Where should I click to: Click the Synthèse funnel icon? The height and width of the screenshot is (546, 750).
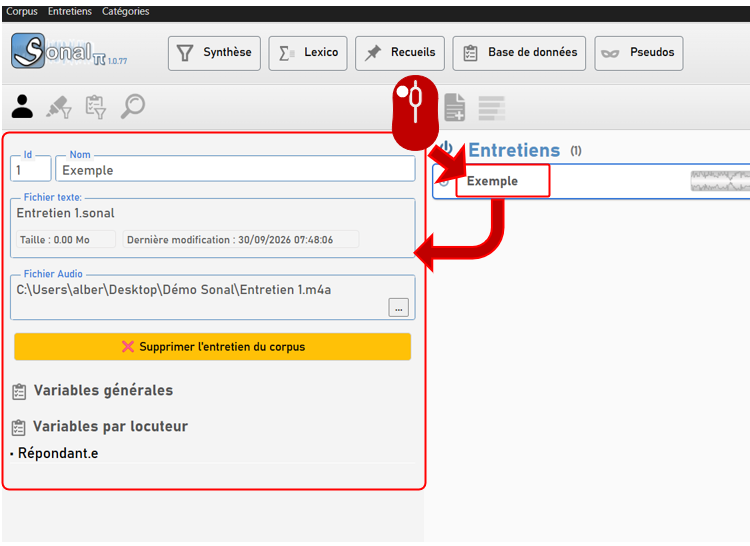[x=185, y=53]
